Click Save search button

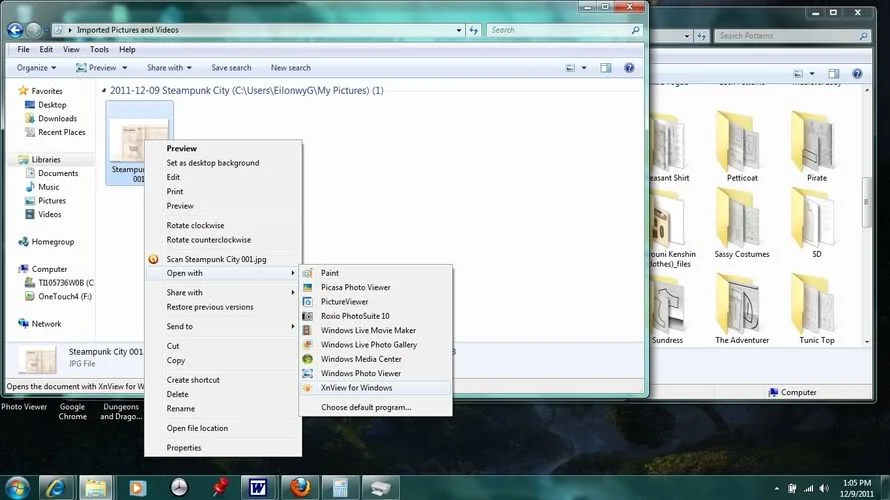coord(231,68)
